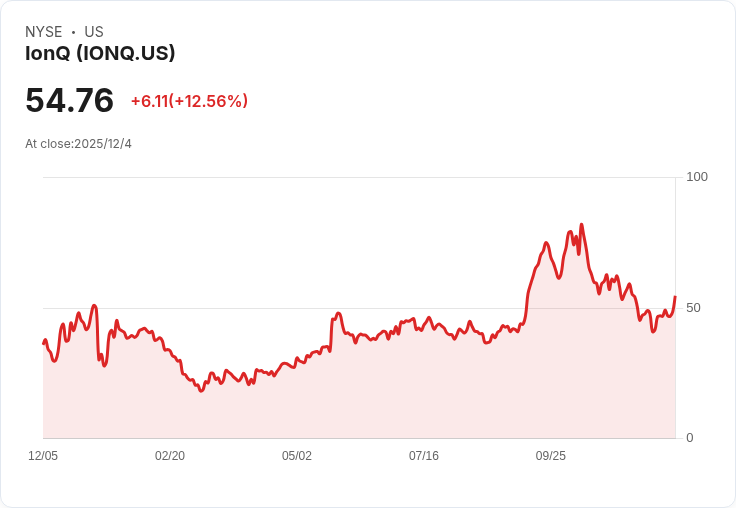736x508 pixels.
Task: Select the 09/25 date on x-axis
Action: pyautogui.click(x=551, y=456)
